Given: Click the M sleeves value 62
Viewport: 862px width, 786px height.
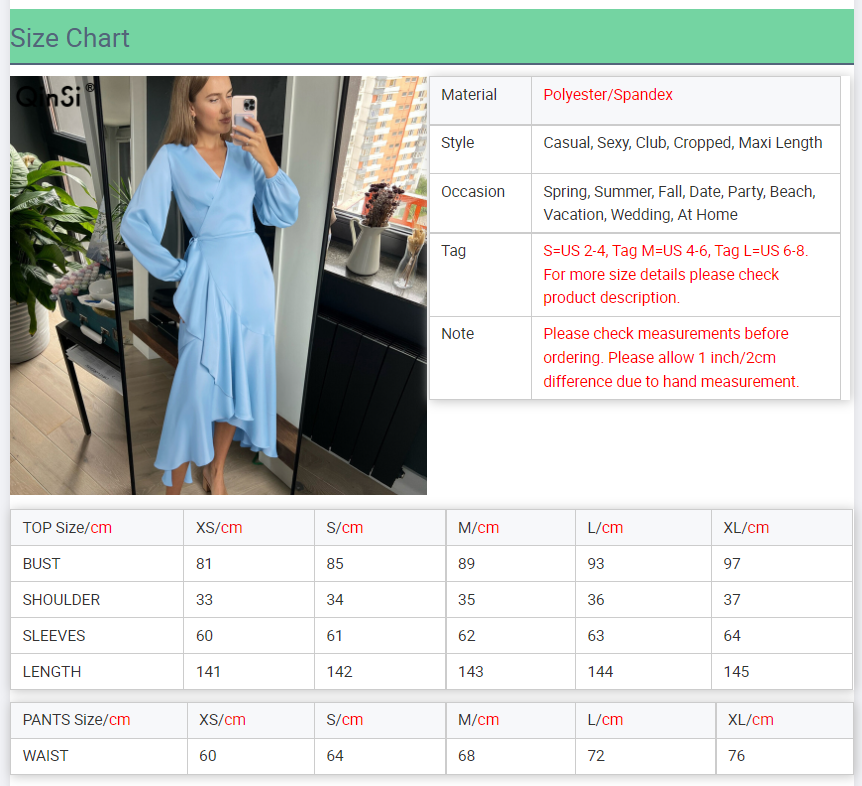Looking at the screenshot, I should point(467,636).
